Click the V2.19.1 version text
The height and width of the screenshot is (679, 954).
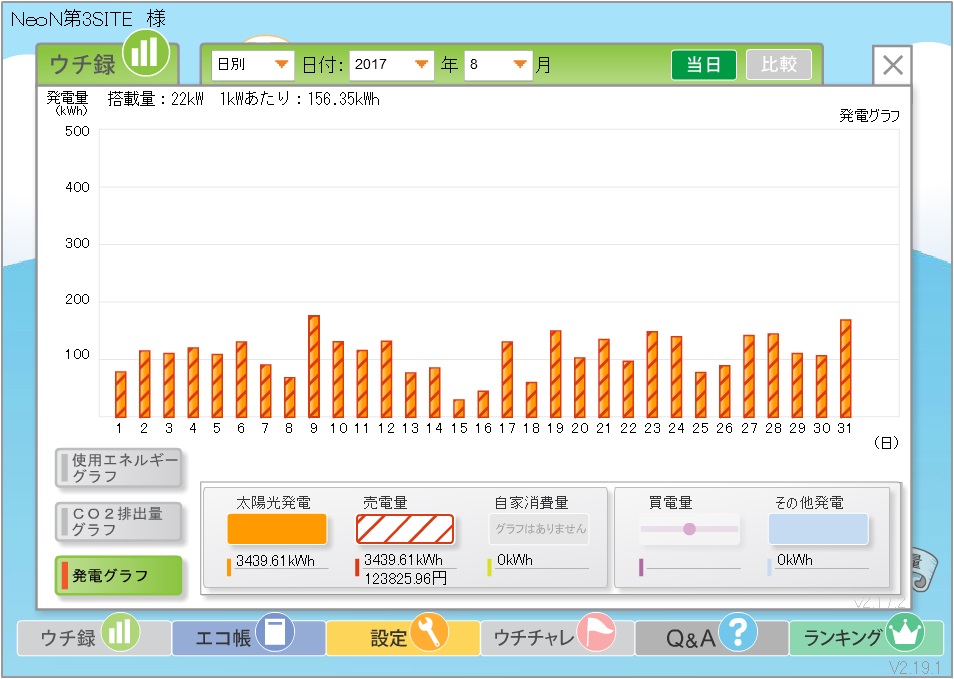(x=915, y=667)
